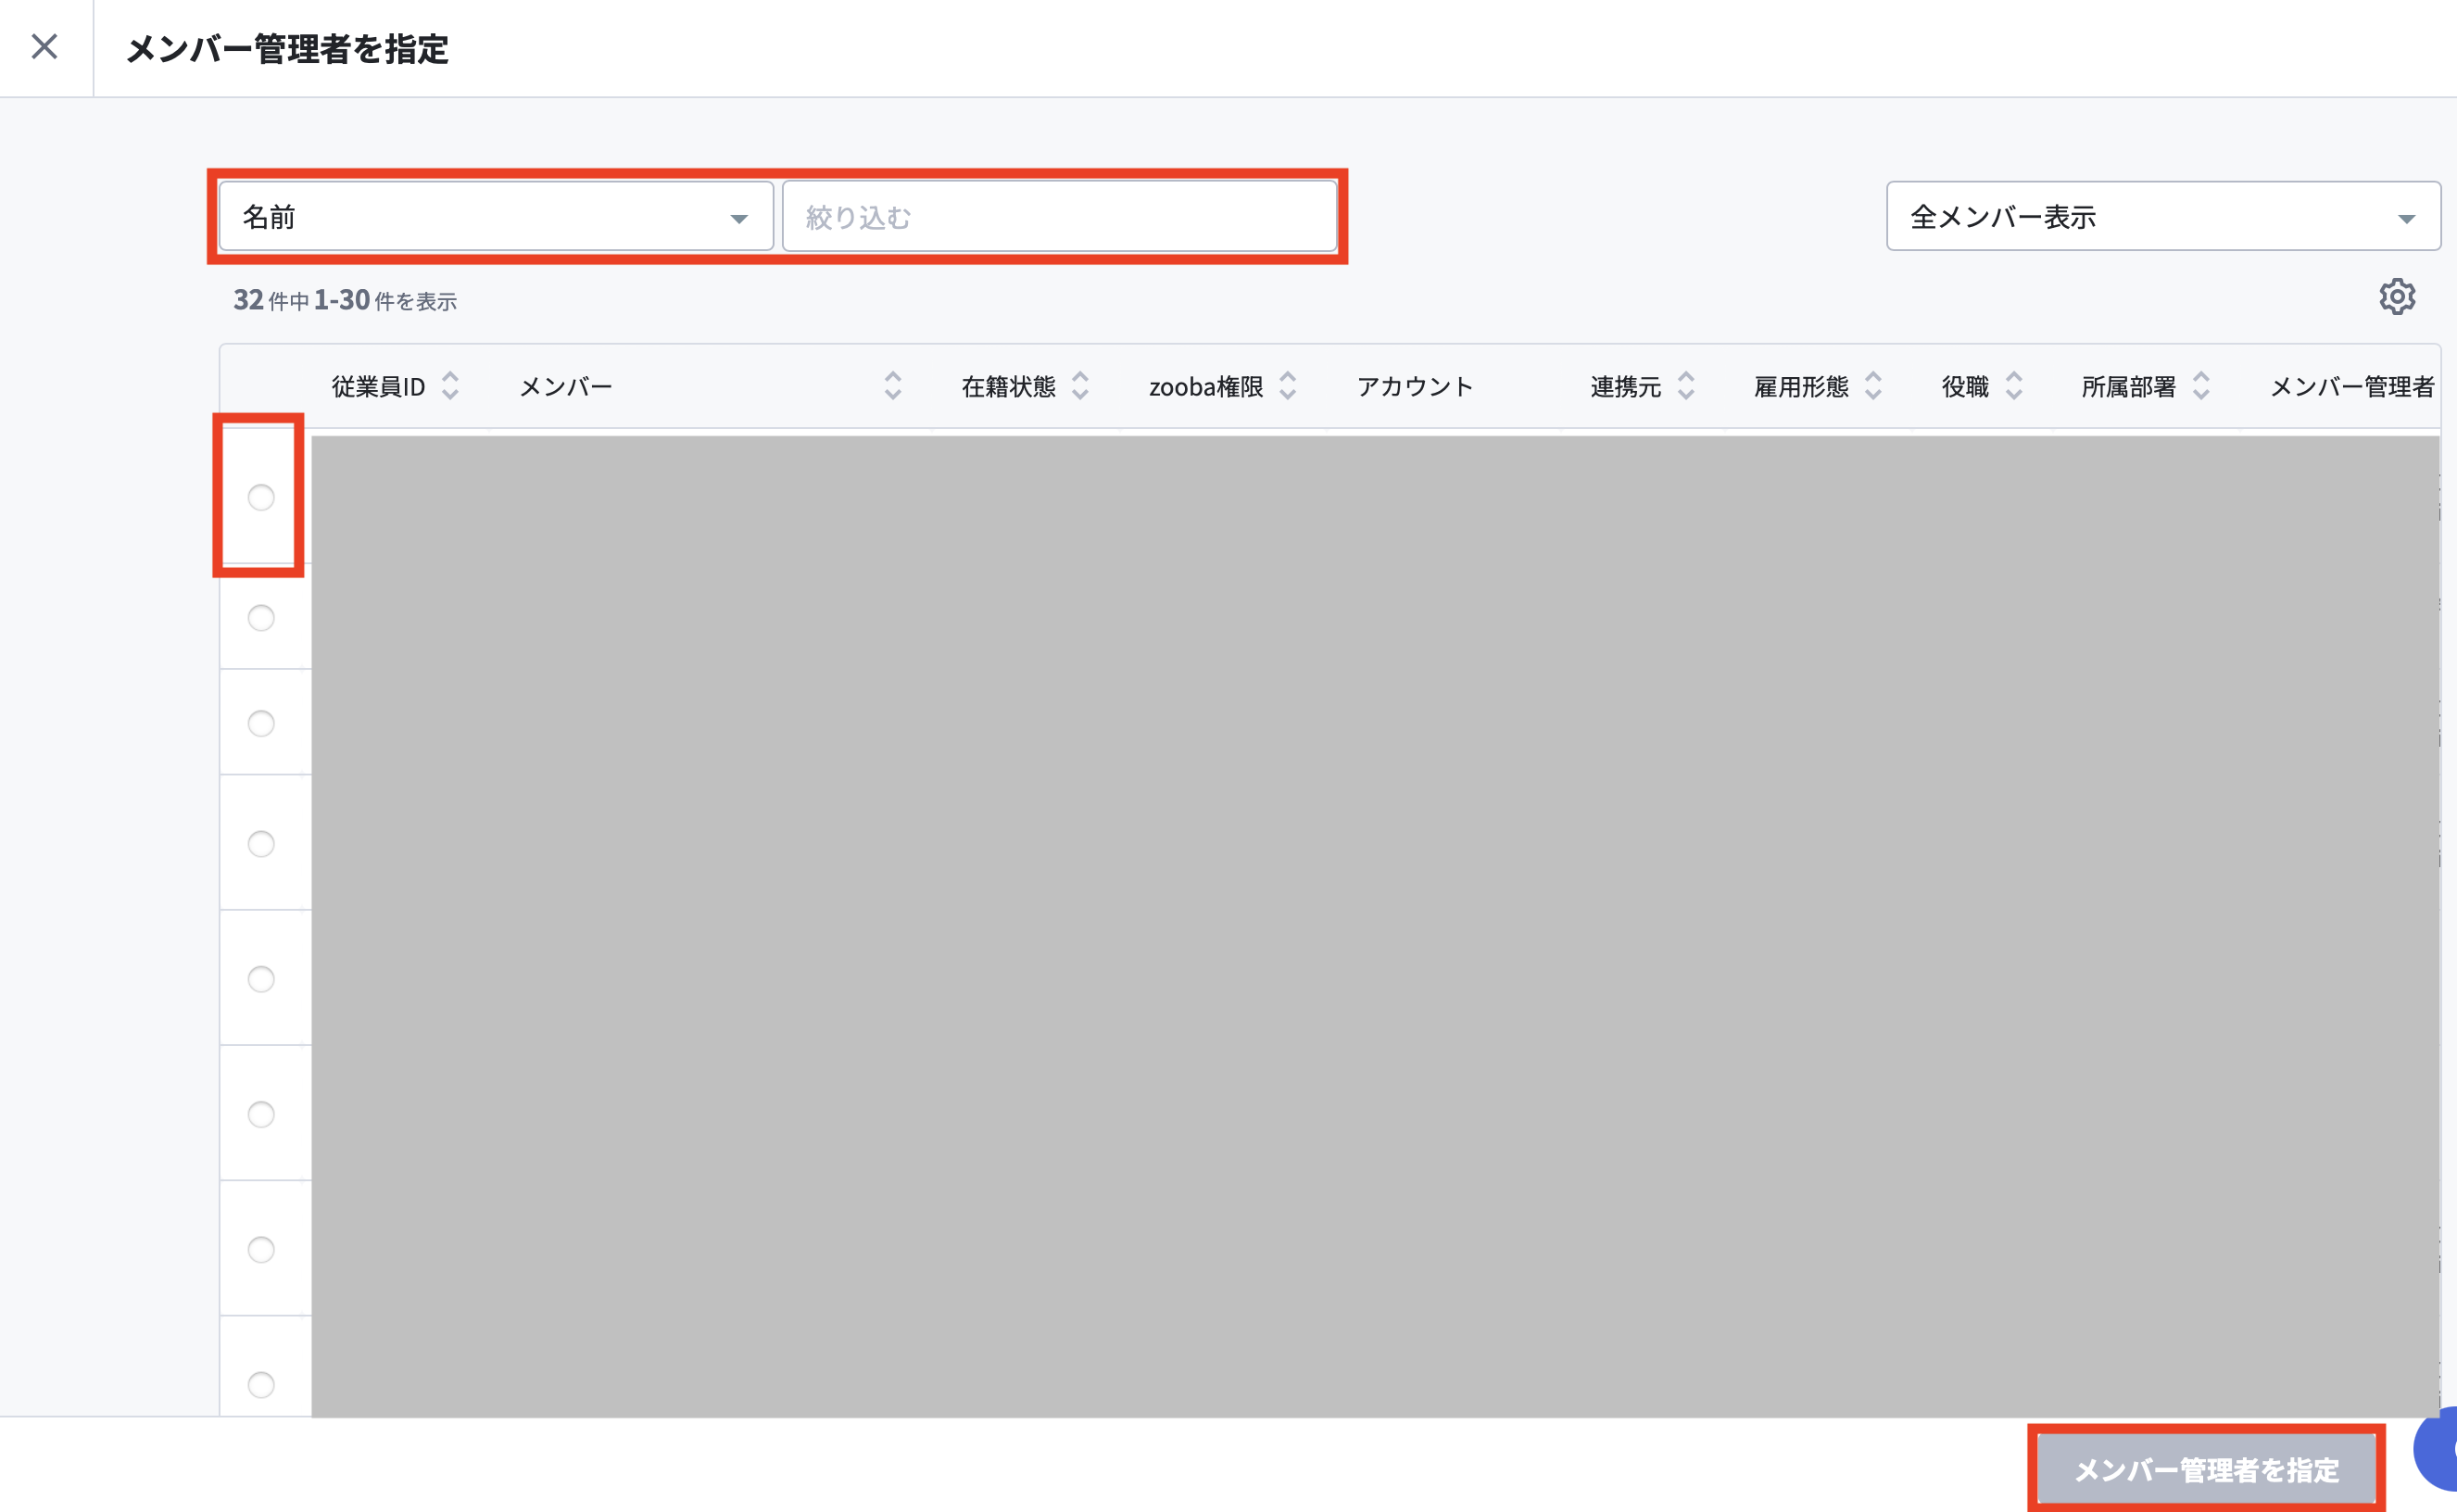The image size is (2457, 1512).
Task: Select the fourth row radio button
Action: 261,844
